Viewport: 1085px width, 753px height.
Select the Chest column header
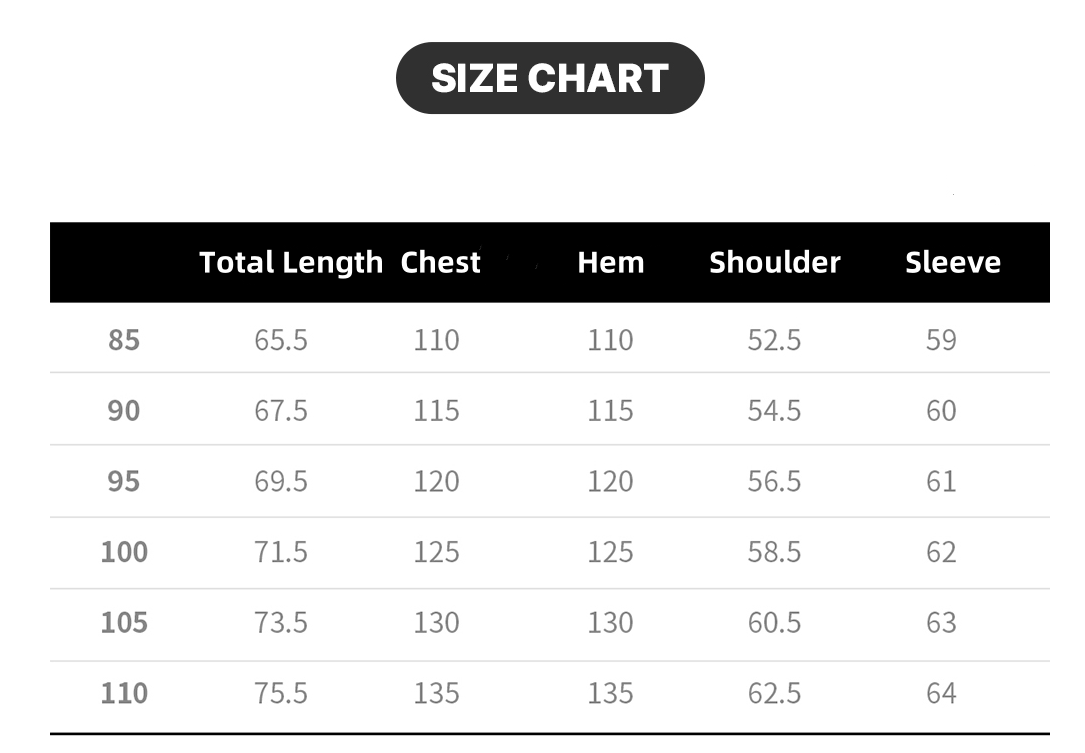[440, 262]
